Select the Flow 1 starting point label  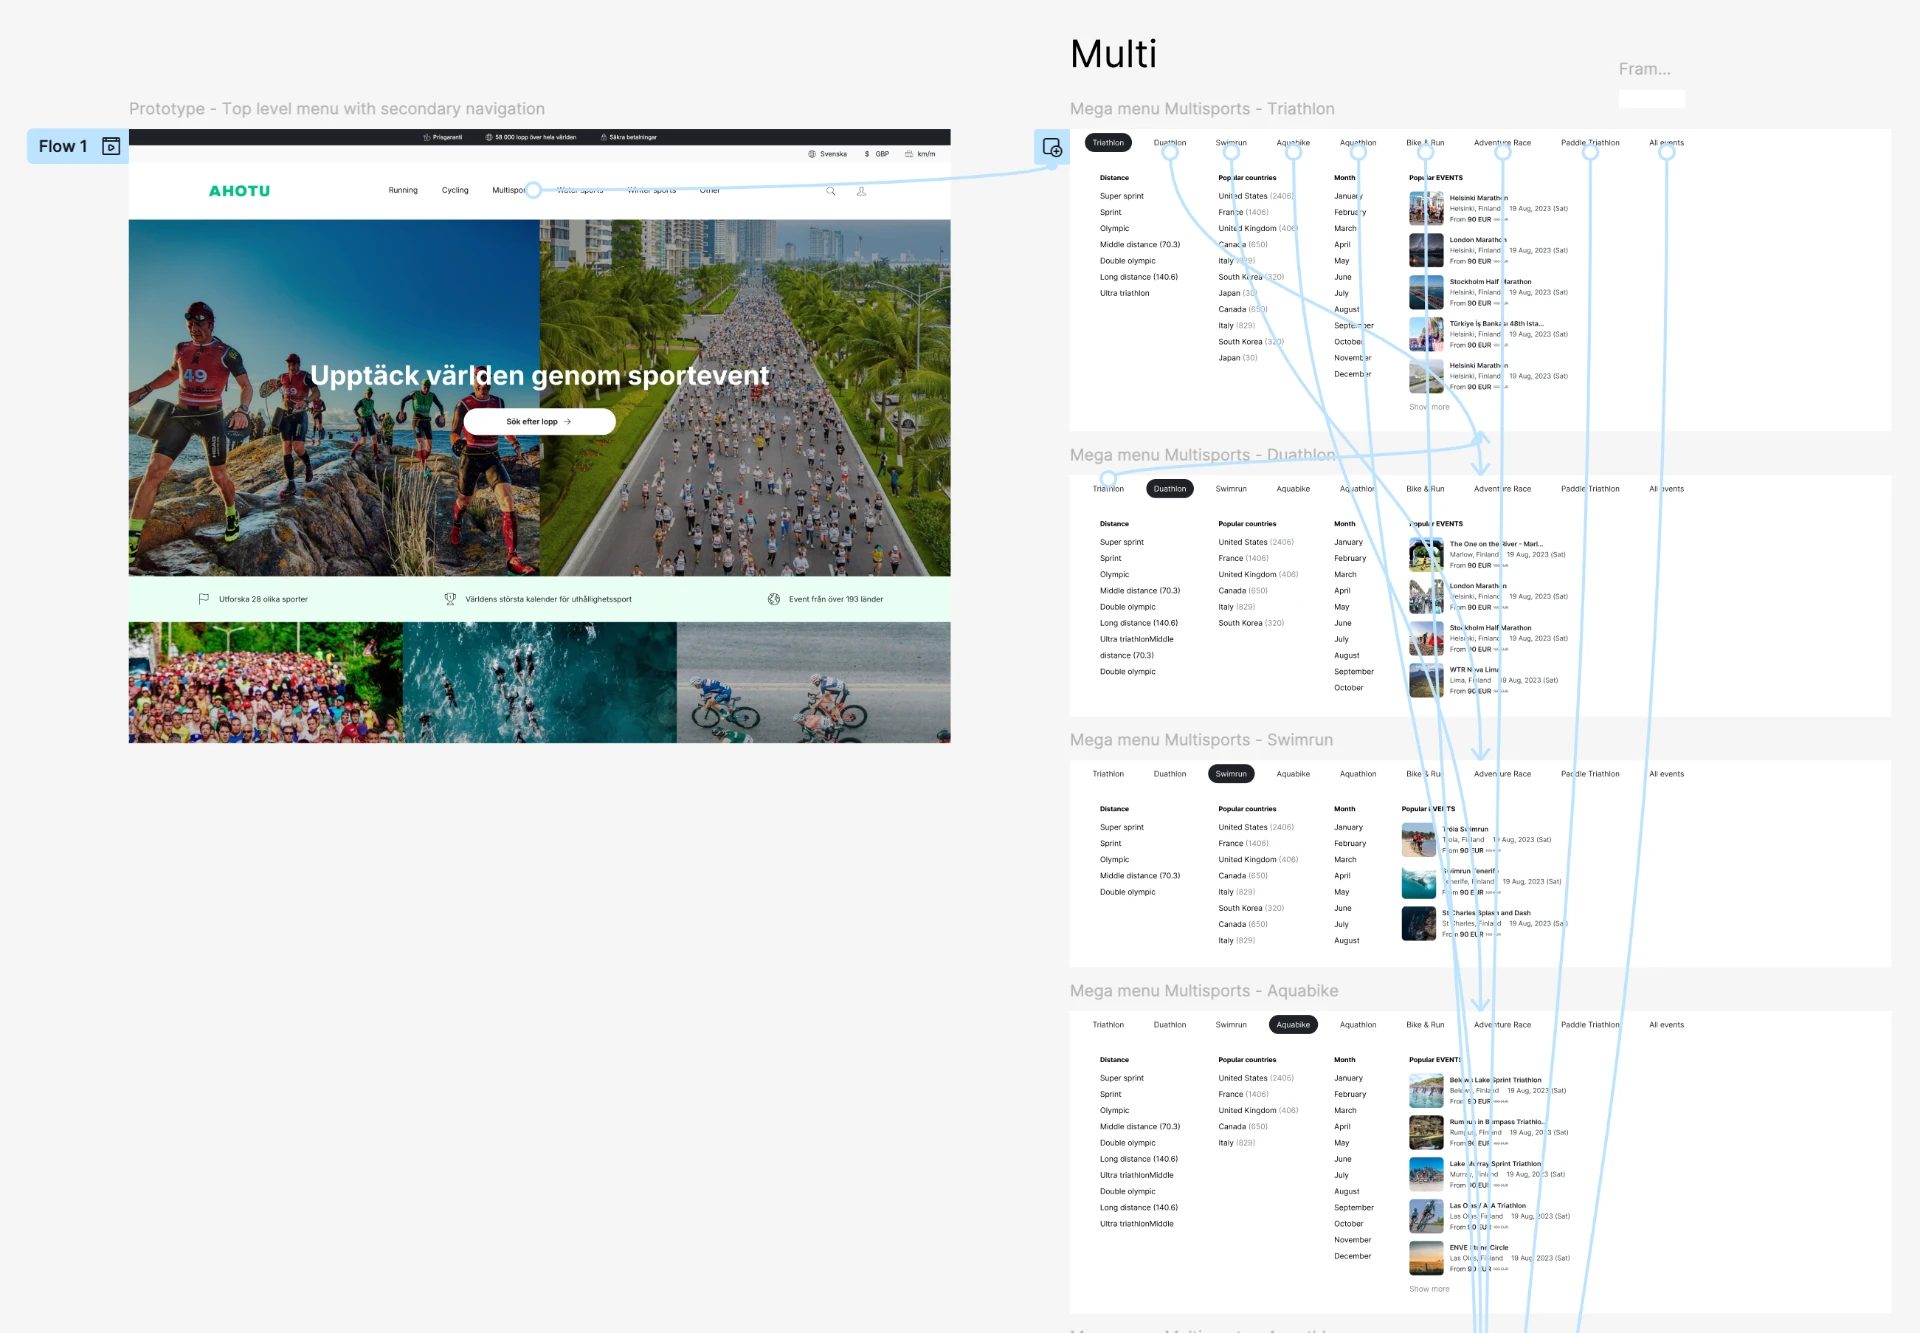click(x=63, y=147)
